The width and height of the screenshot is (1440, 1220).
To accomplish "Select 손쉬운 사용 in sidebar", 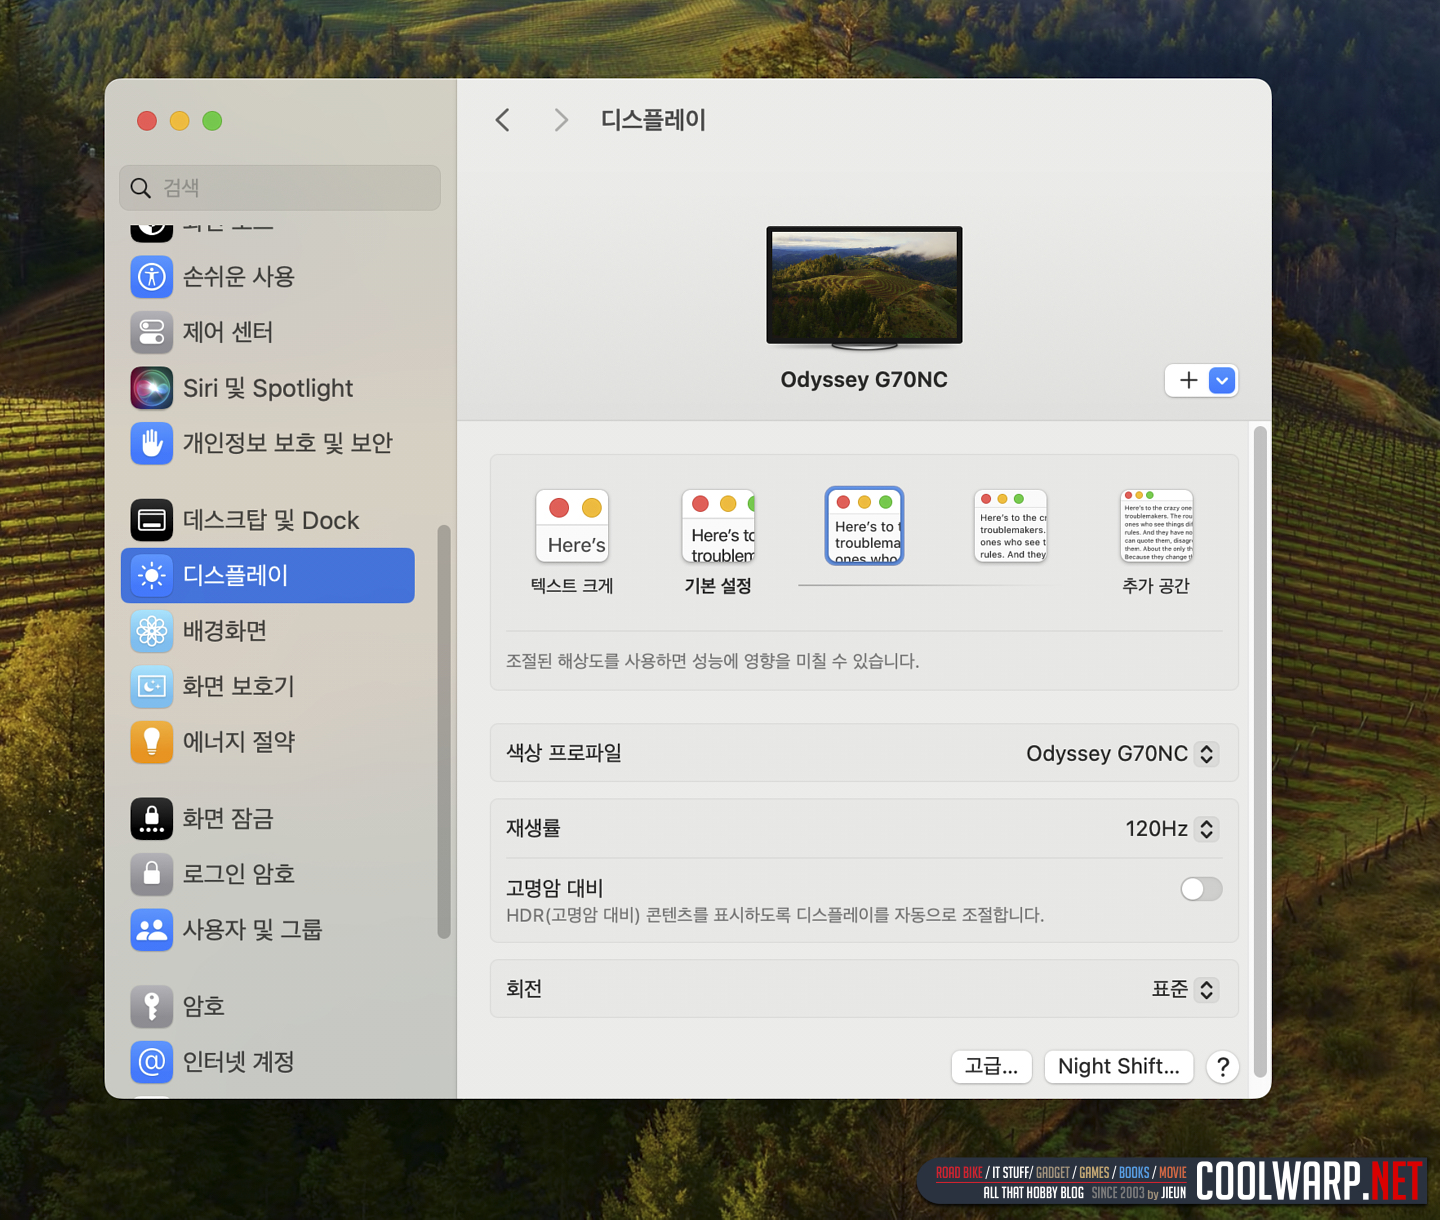I will click(268, 277).
